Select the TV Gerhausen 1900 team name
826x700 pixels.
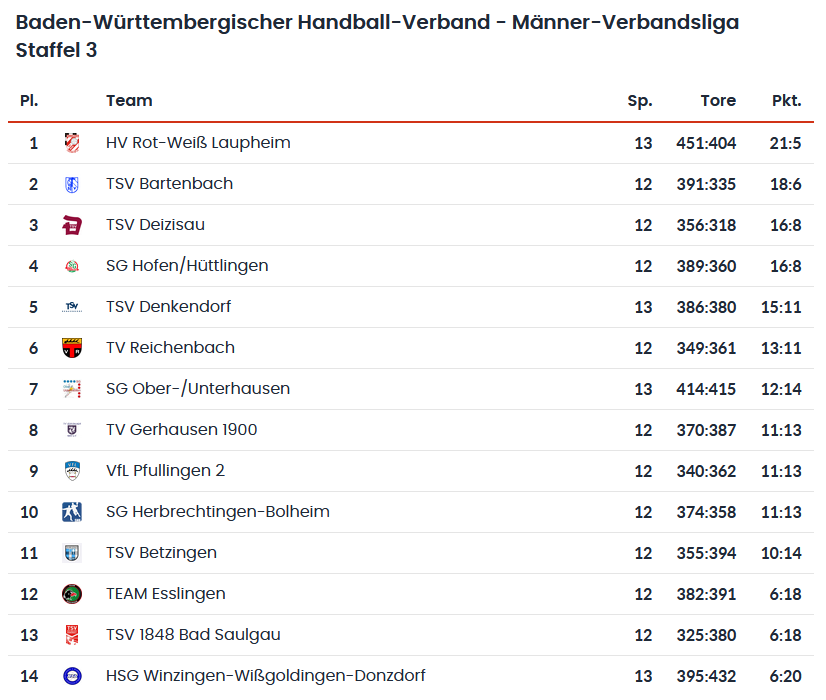click(x=181, y=430)
